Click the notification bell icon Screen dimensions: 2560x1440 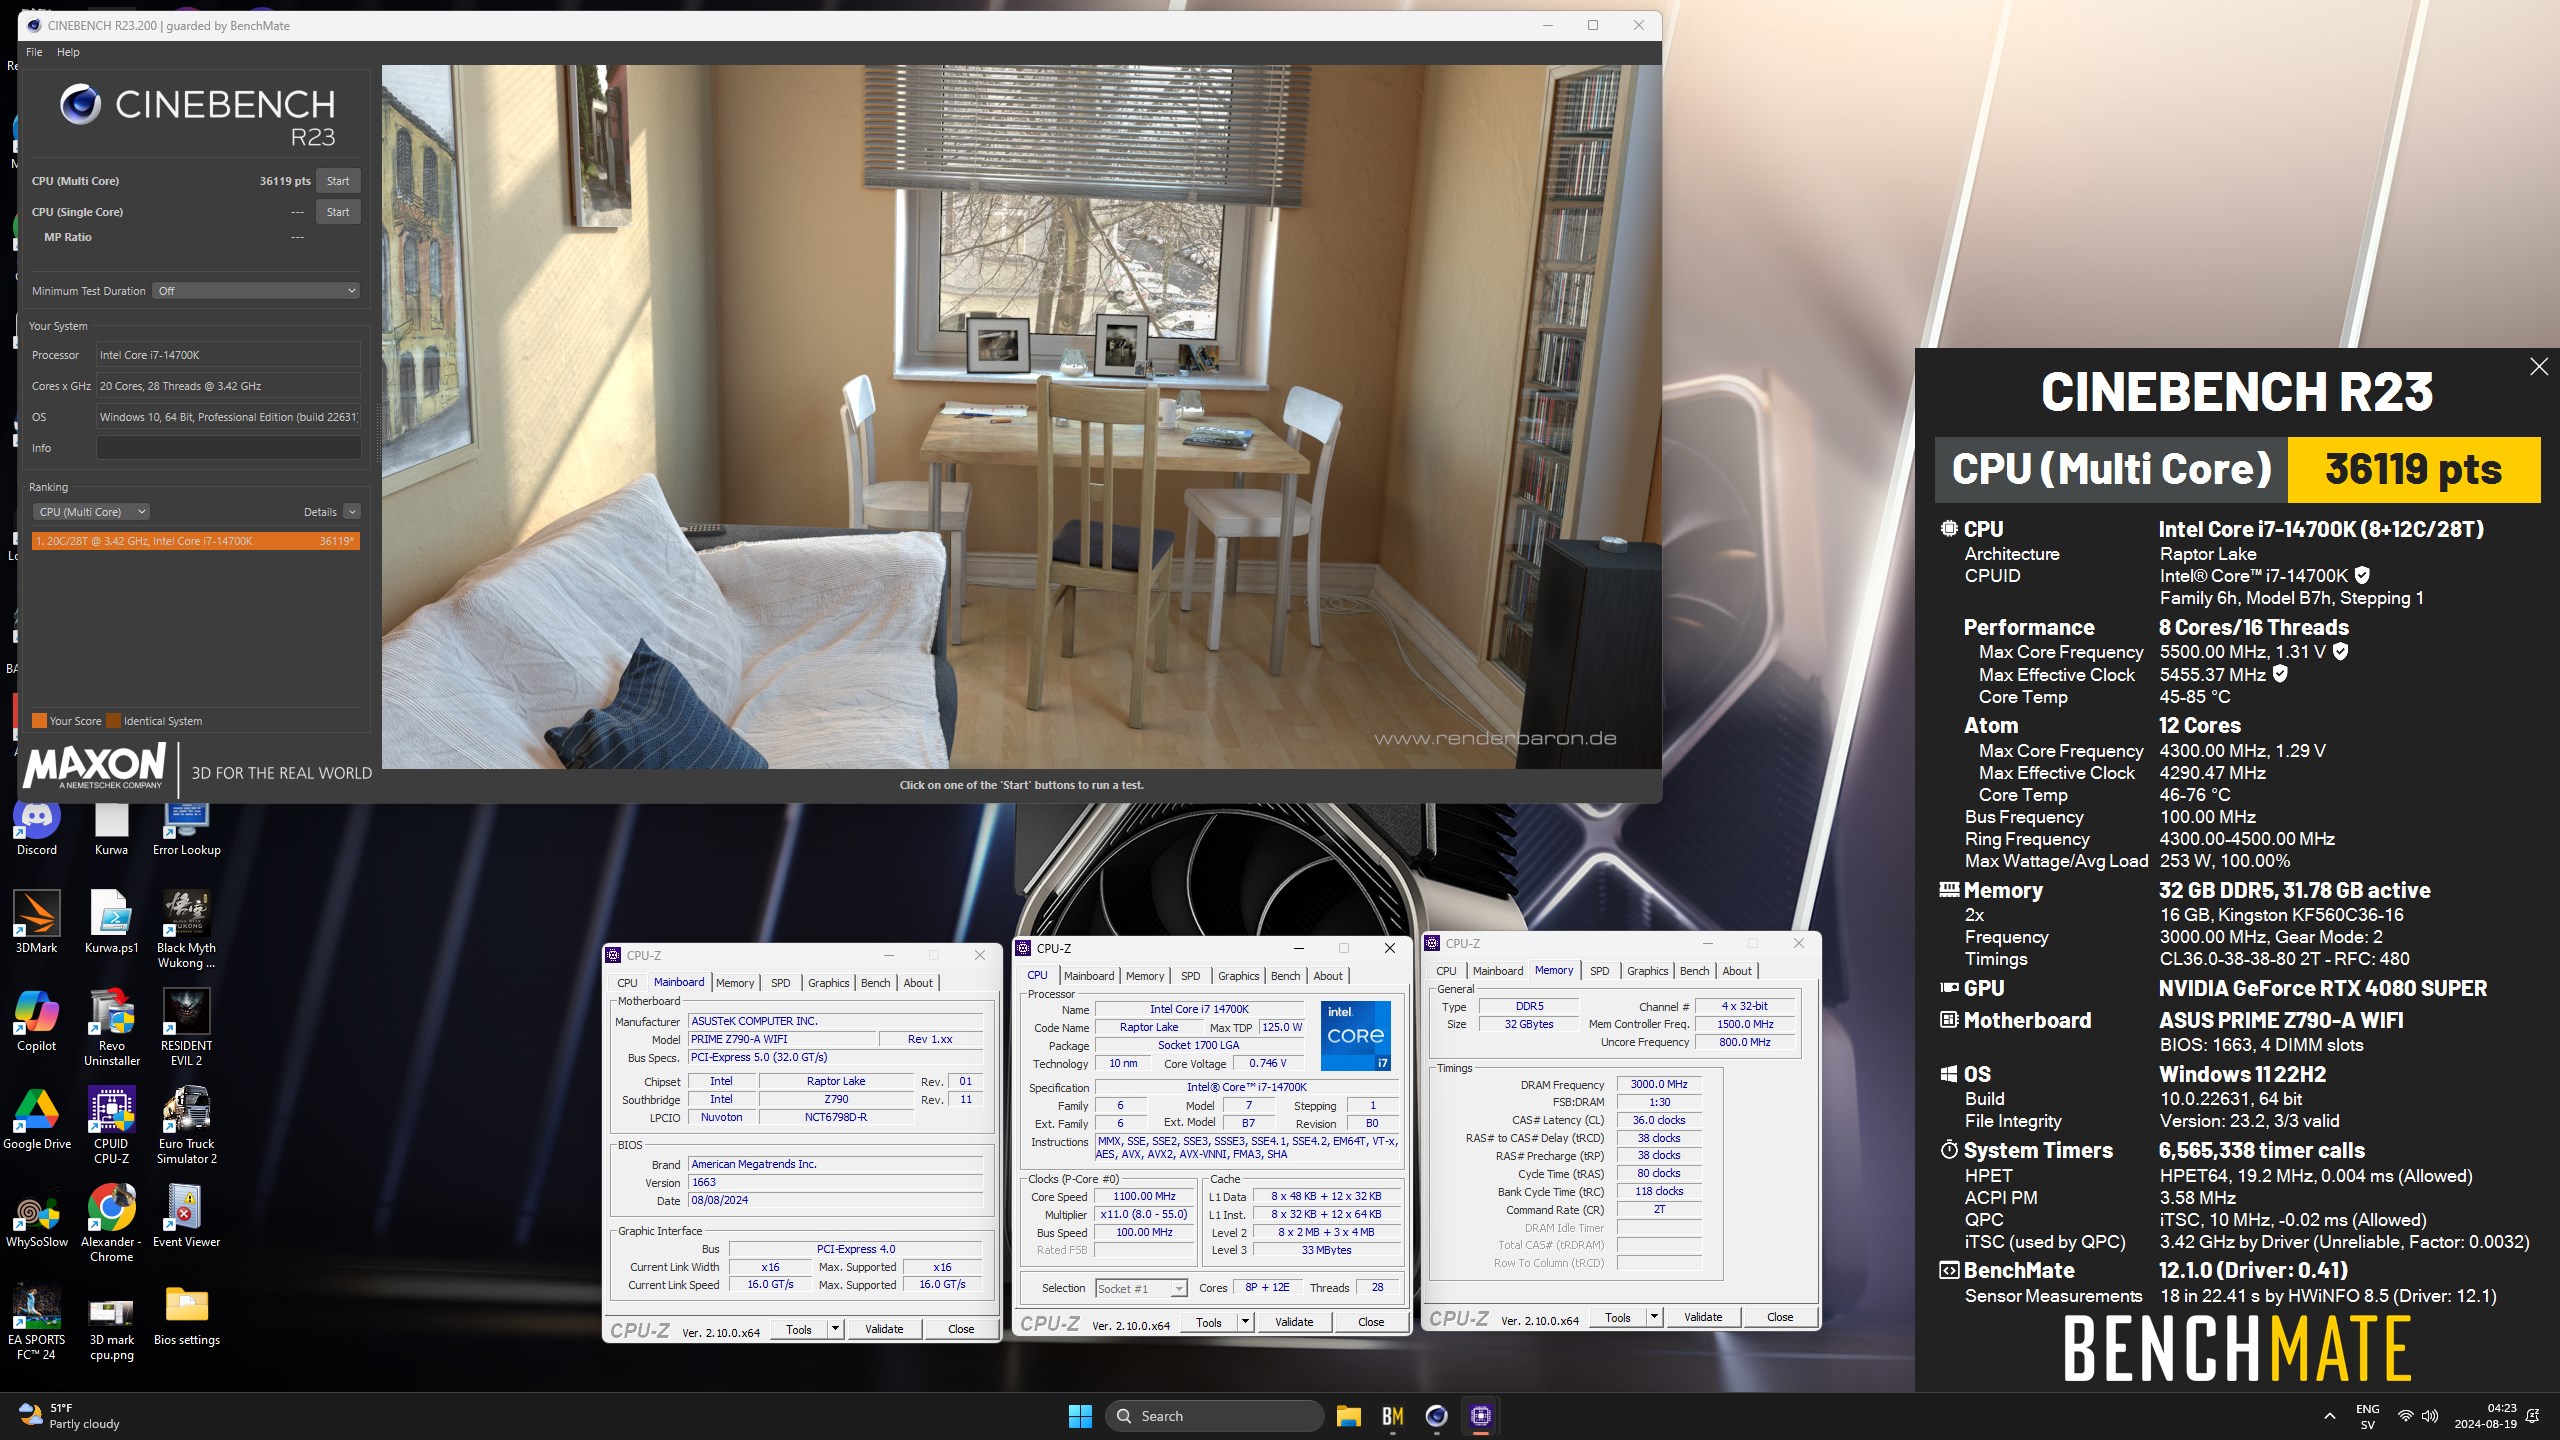coord(2533,1416)
